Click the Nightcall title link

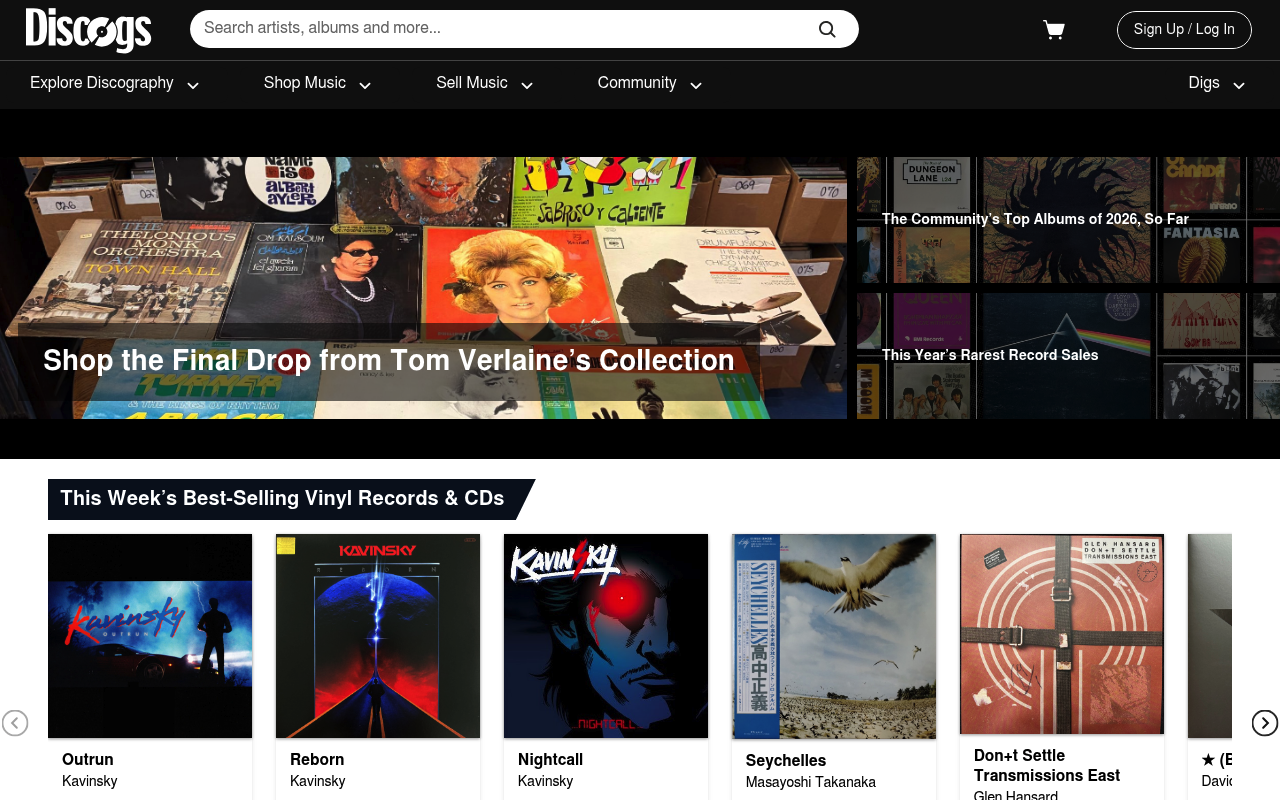point(550,760)
